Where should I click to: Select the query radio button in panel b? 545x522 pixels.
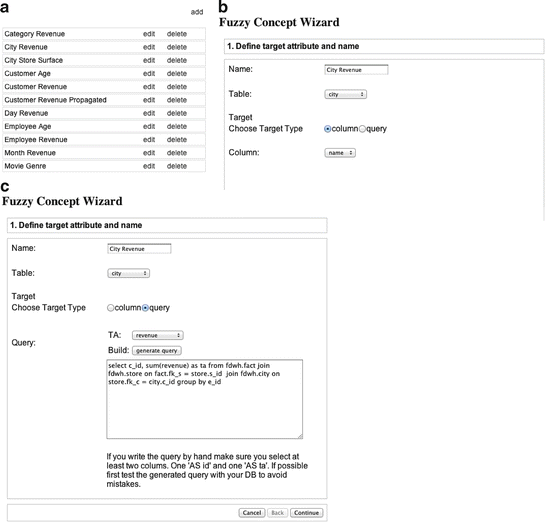(362, 129)
